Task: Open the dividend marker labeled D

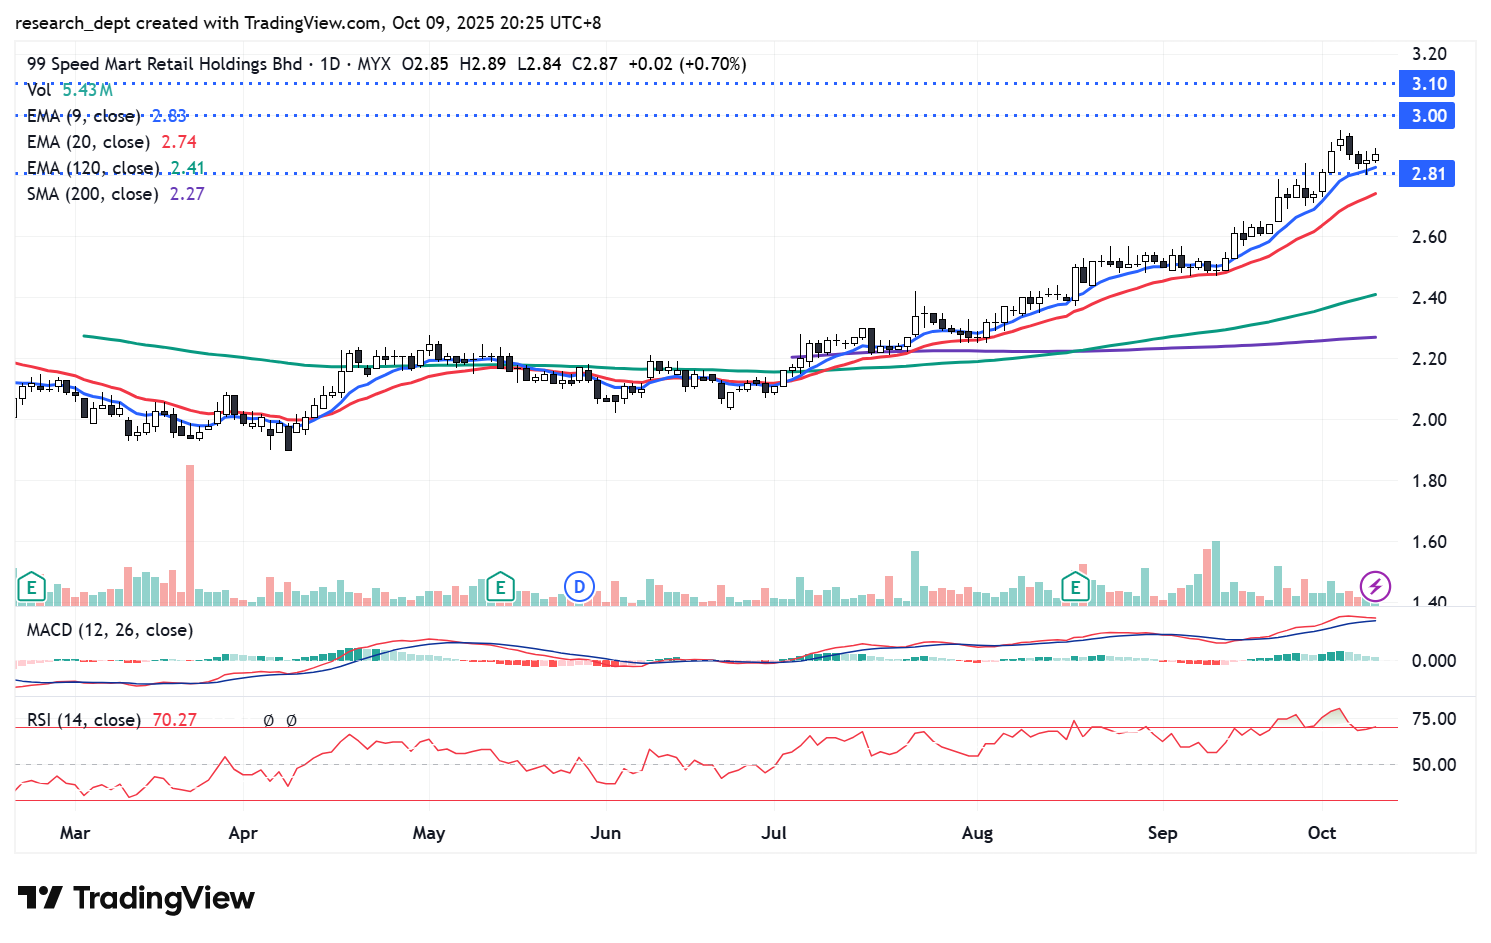Action: 578,588
